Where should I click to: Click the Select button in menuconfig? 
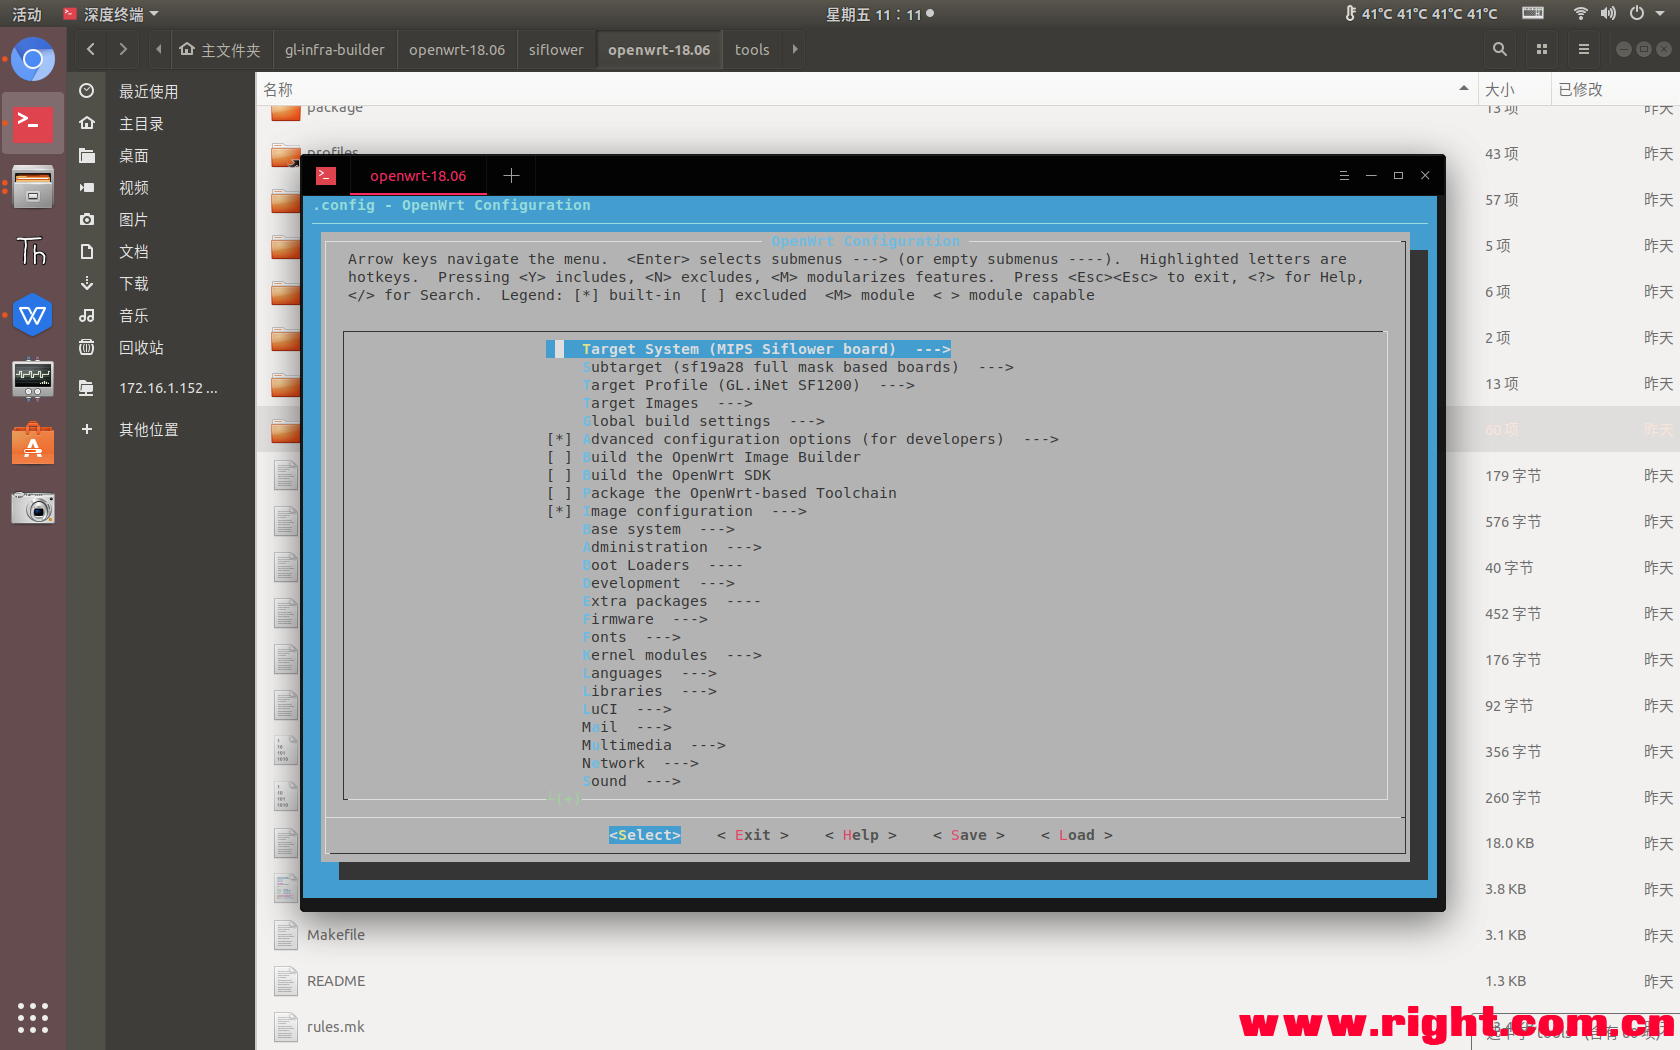(x=645, y=835)
